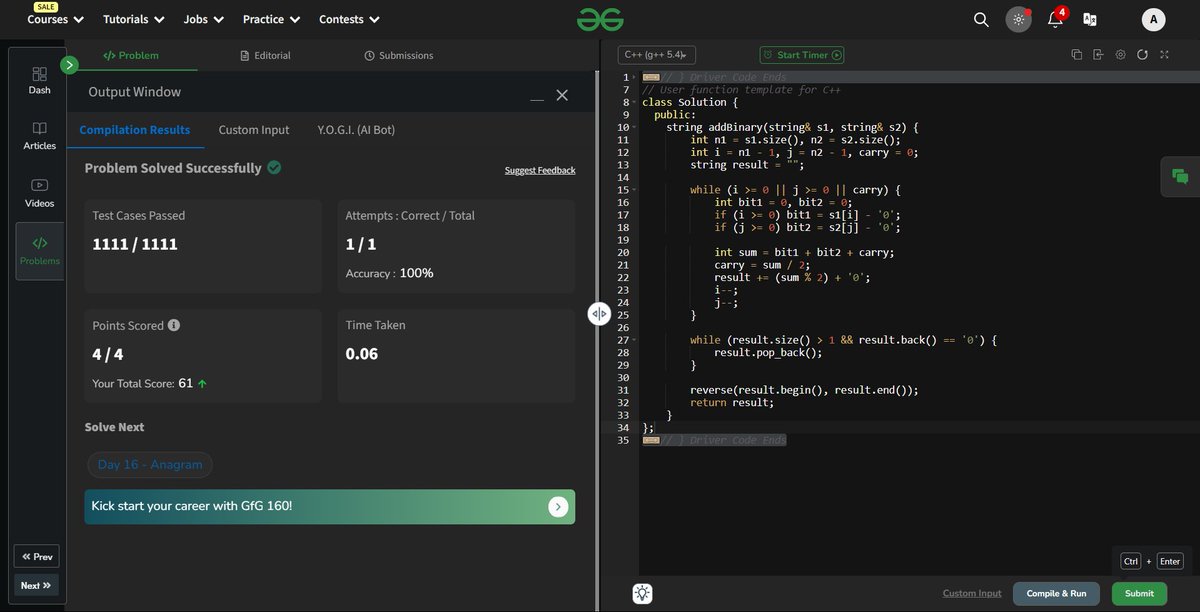The width and height of the screenshot is (1200, 612).
Task: Expand the Contests dropdown menu
Action: tap(349, 19)
